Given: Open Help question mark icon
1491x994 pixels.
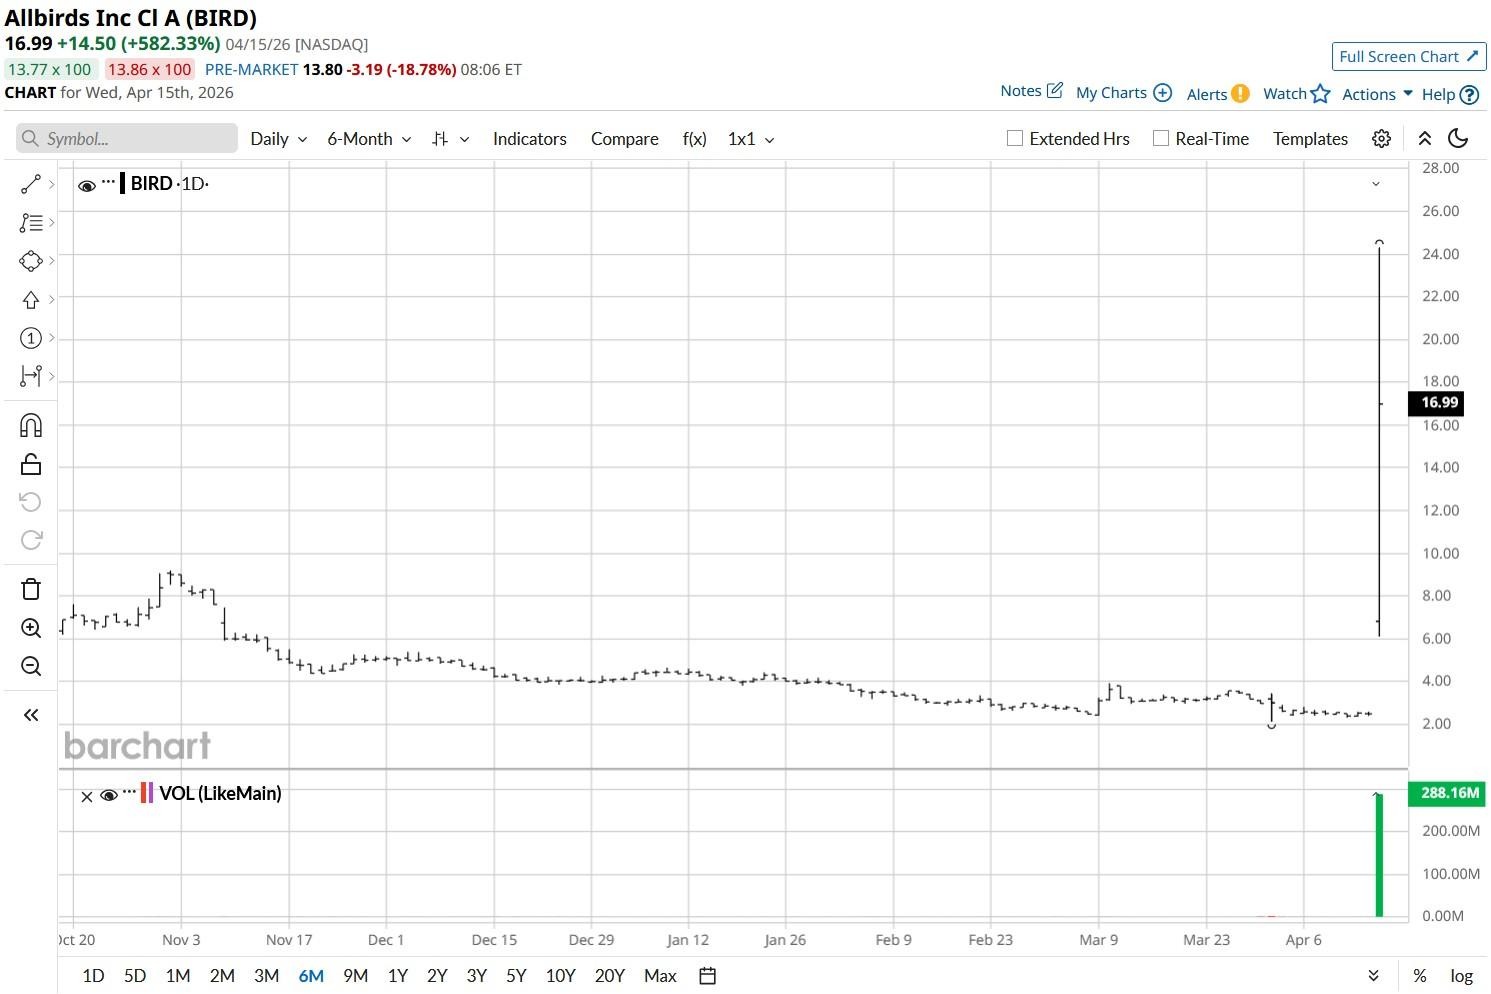Looking at the screenshot, I should [1469, 95].
